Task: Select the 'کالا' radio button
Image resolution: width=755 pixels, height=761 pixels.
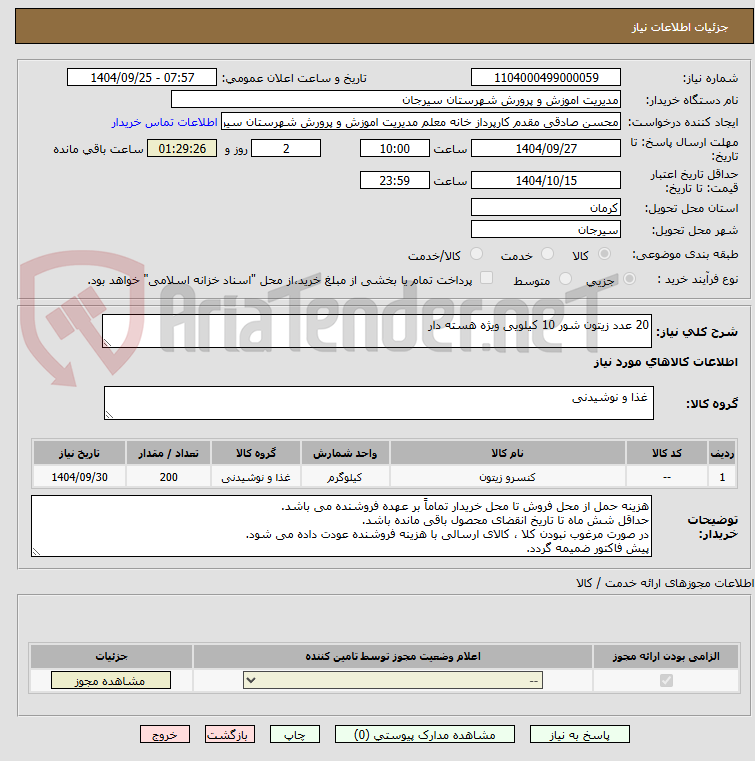Action: [604, 253]
